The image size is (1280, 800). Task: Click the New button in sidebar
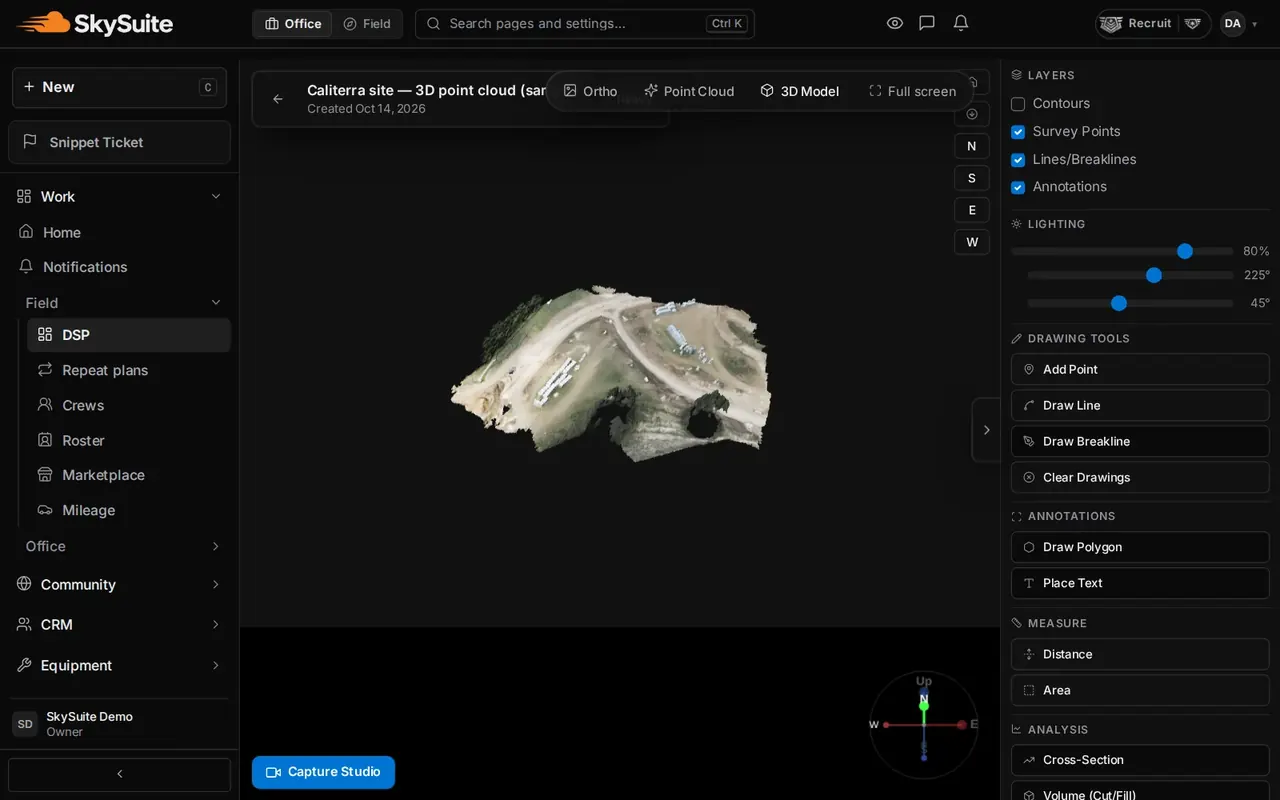tap(119, 87)
